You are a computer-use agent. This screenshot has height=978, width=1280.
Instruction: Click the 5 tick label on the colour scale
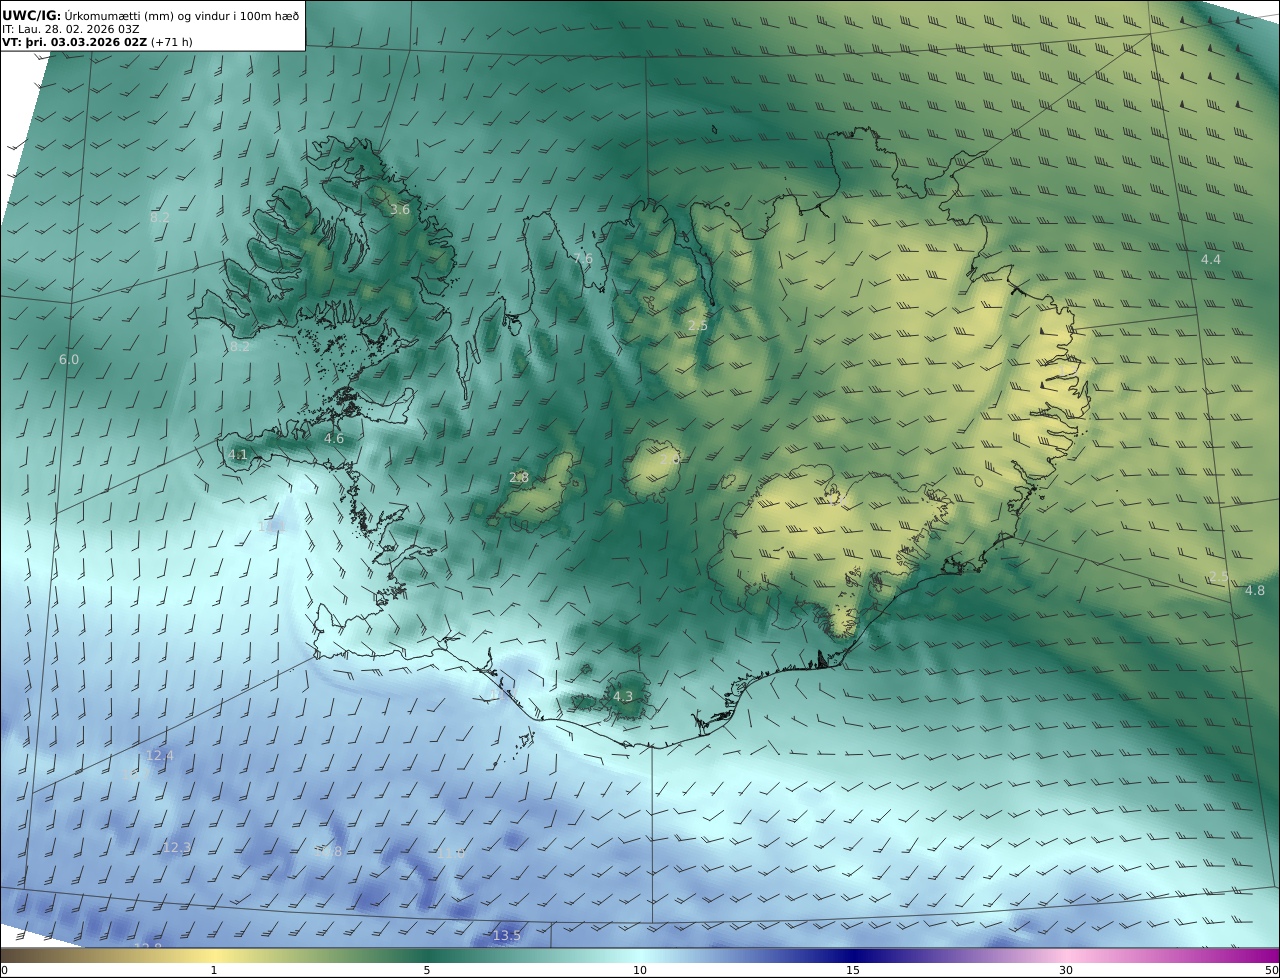427,970
